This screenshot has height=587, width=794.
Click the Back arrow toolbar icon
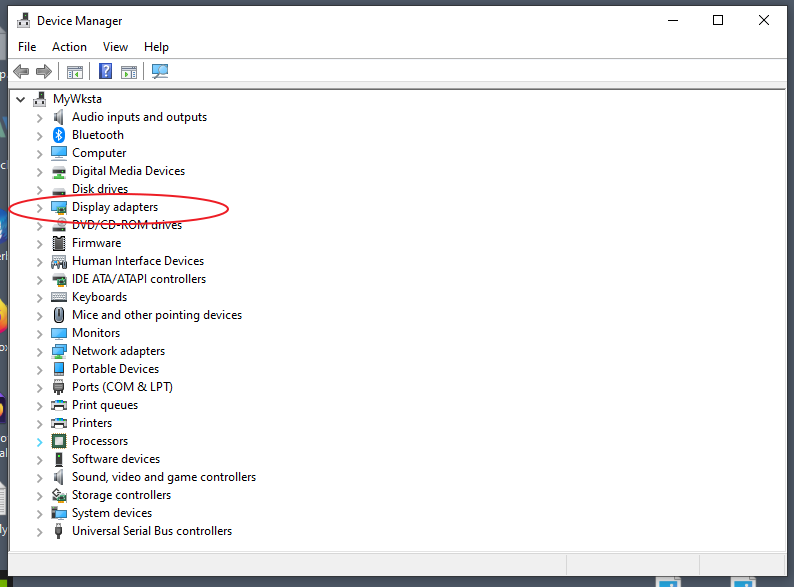coord(21,71)
